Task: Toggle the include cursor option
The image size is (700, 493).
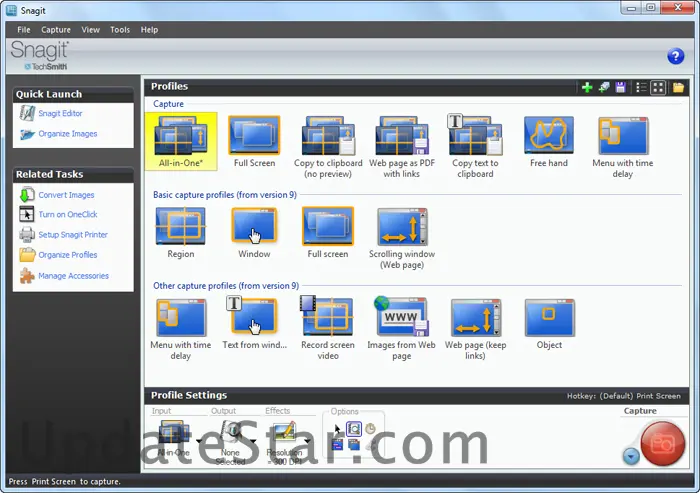Action: pos(338,429)
